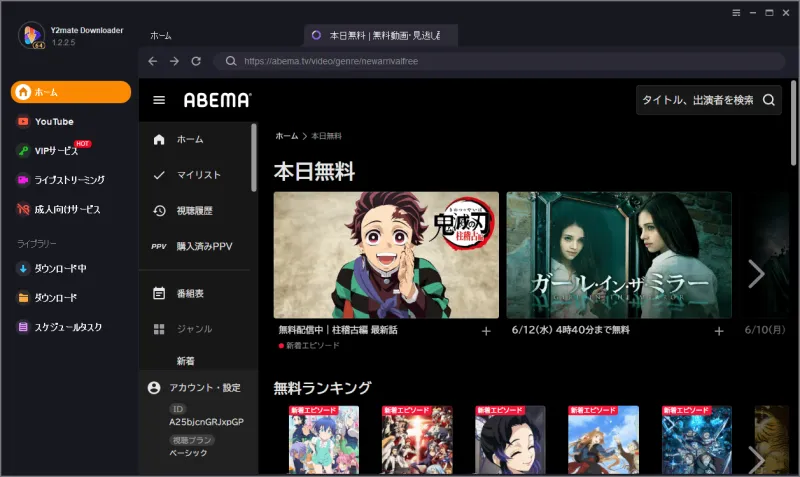Click the address bar magnifier icon
800x477 pixels.
coord(231,61)
